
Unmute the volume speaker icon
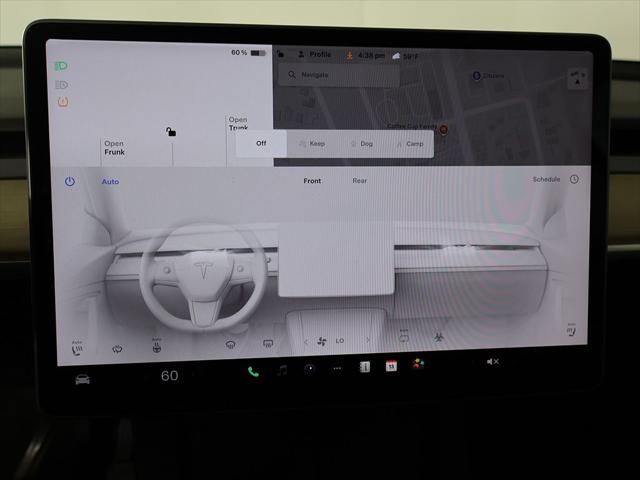(493, 362)
